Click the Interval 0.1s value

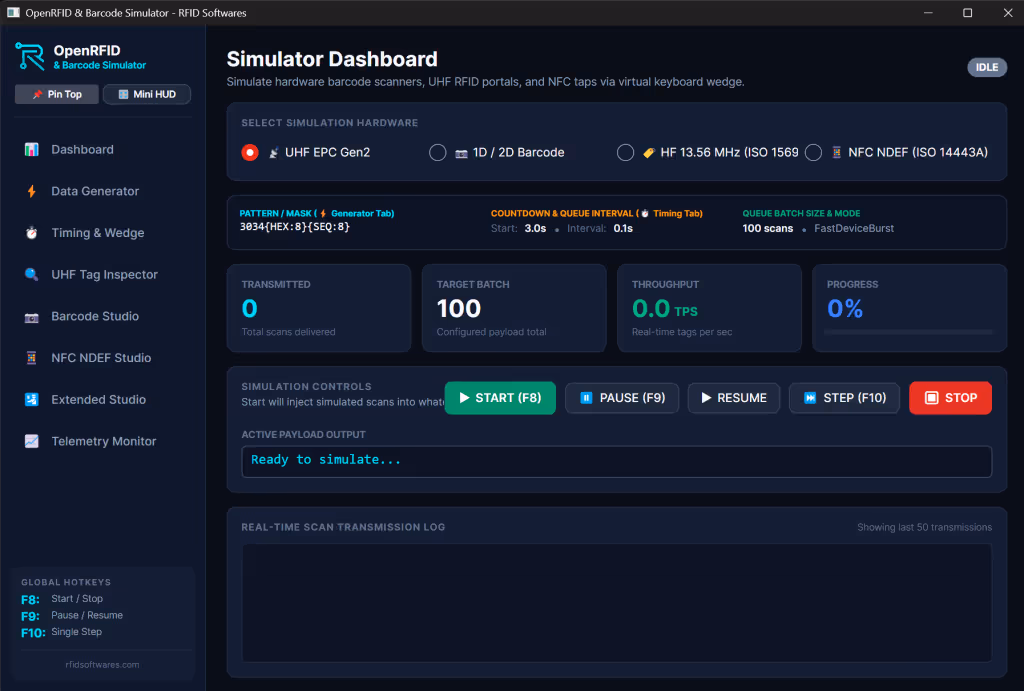pyautogui.click(x=623, y=229)
